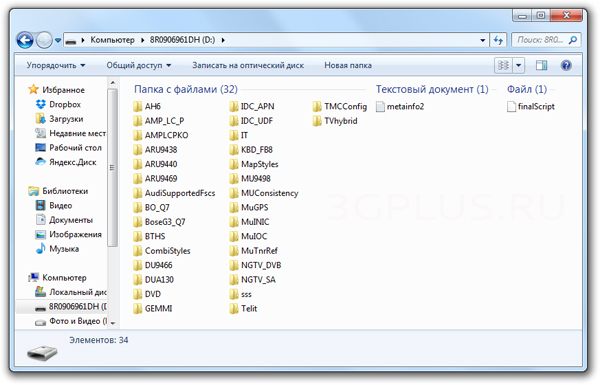Click navigation pane scrollbar up arrow

112,83
